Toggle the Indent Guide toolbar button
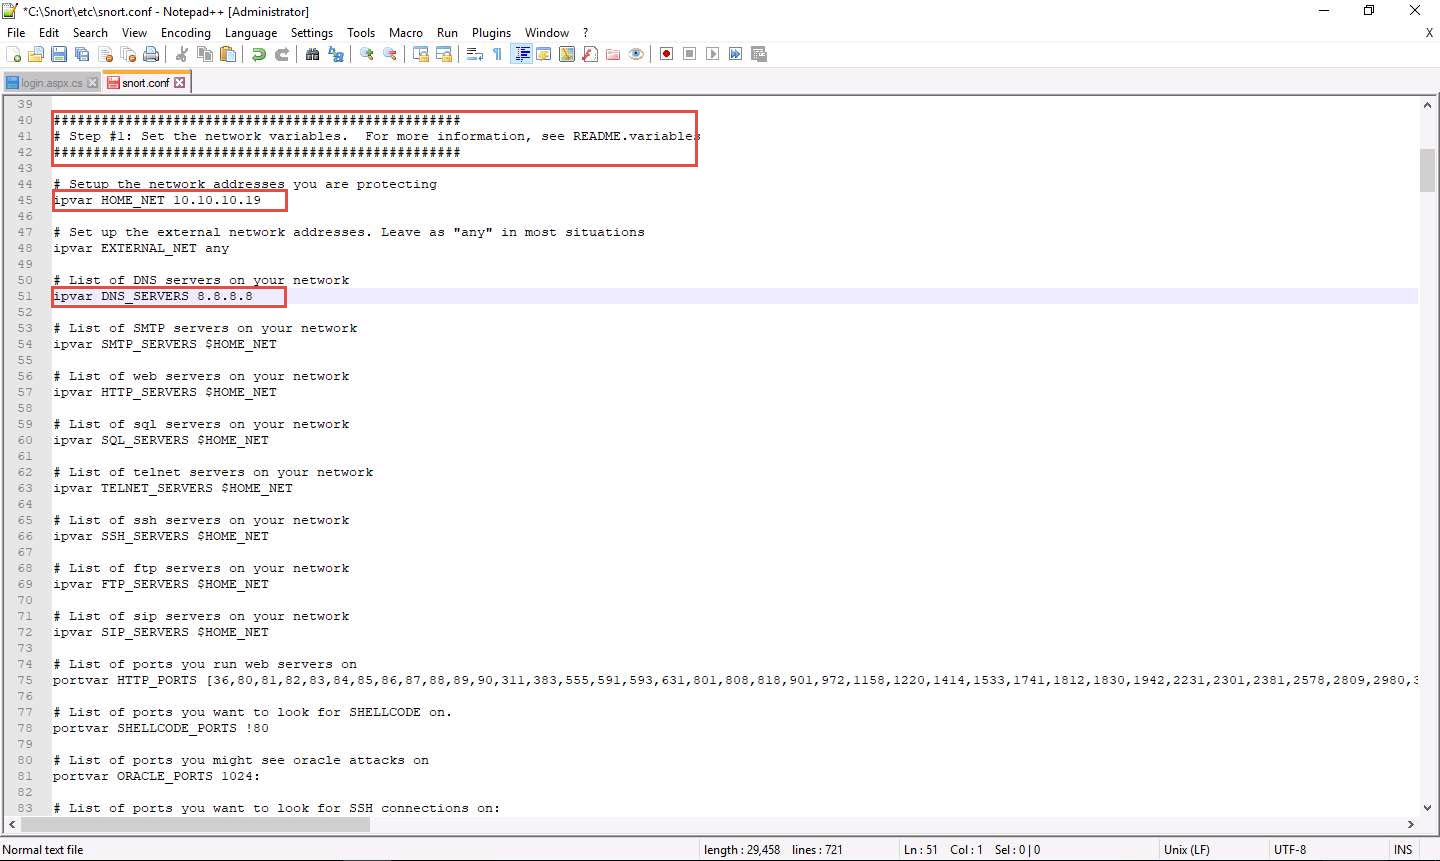The width and height of the screenshot is (1440, 861). tap(521, 54)
